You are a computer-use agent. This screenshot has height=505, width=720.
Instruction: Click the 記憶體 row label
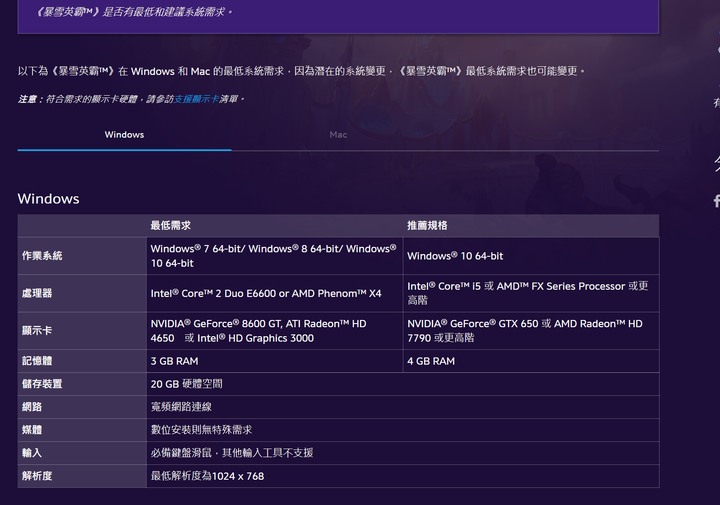(82, 361)
